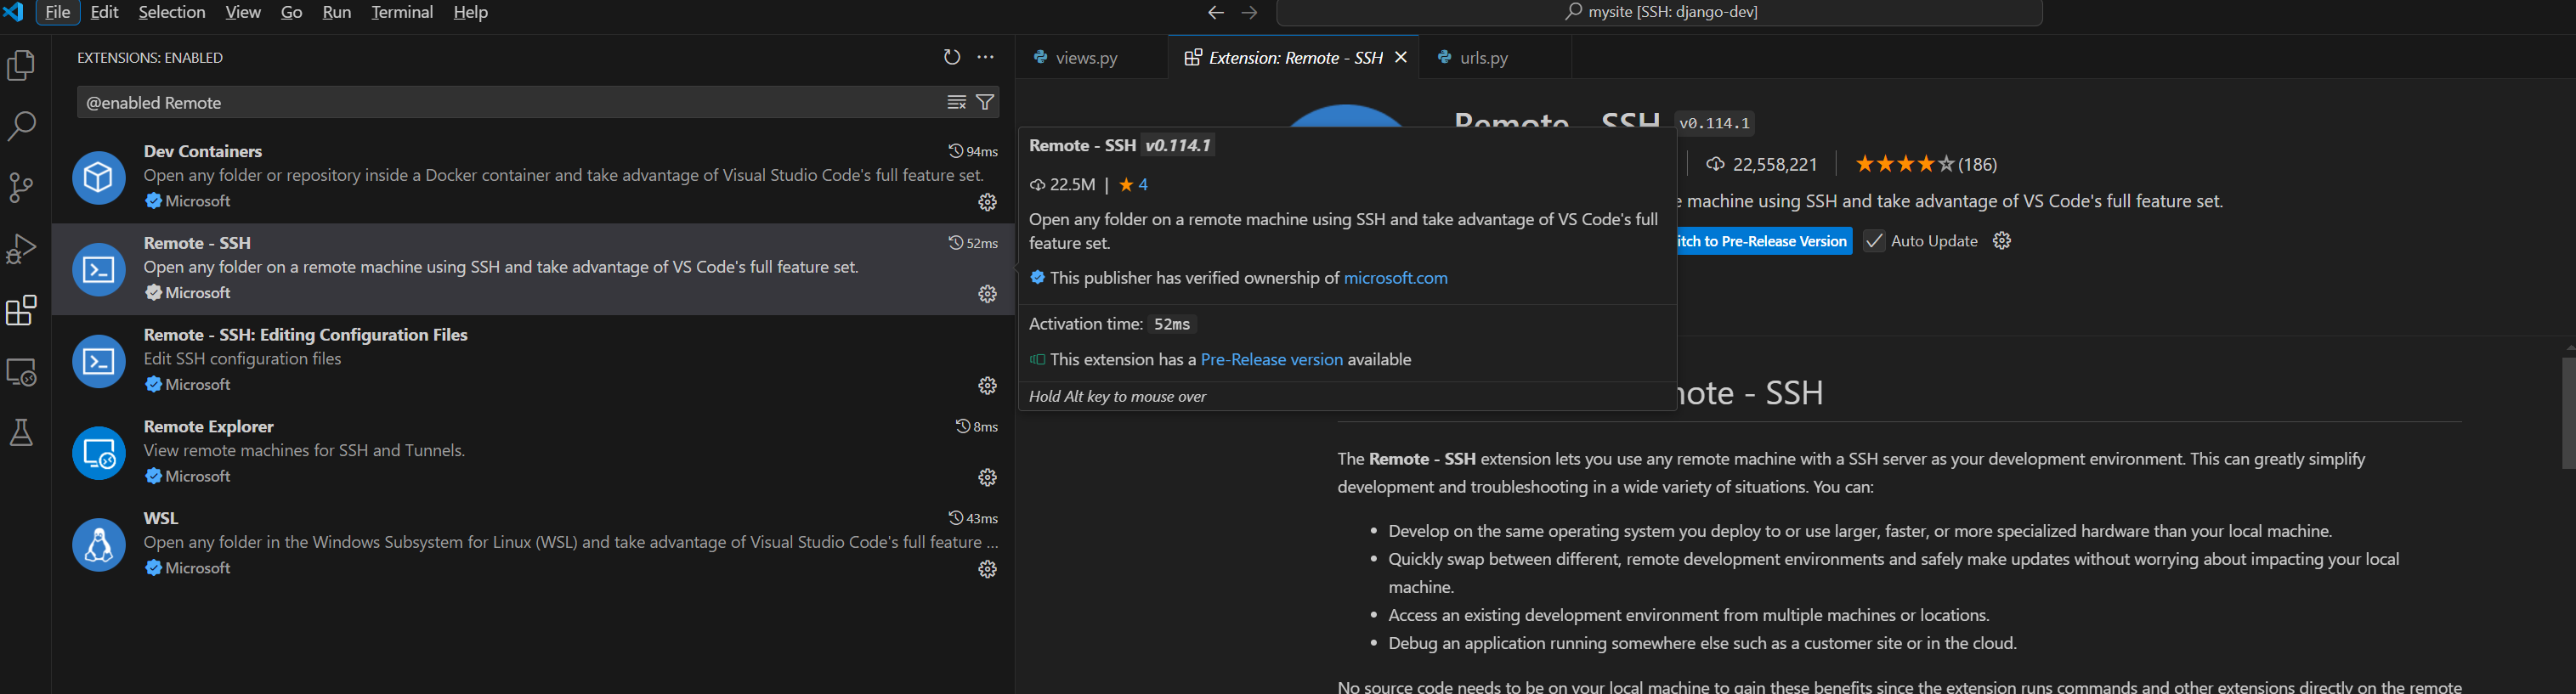Click activation time 8ms of Remote Explorer
Image resolution: width=2576 pixels, height=694 pixels.
(x=977, y=427)
